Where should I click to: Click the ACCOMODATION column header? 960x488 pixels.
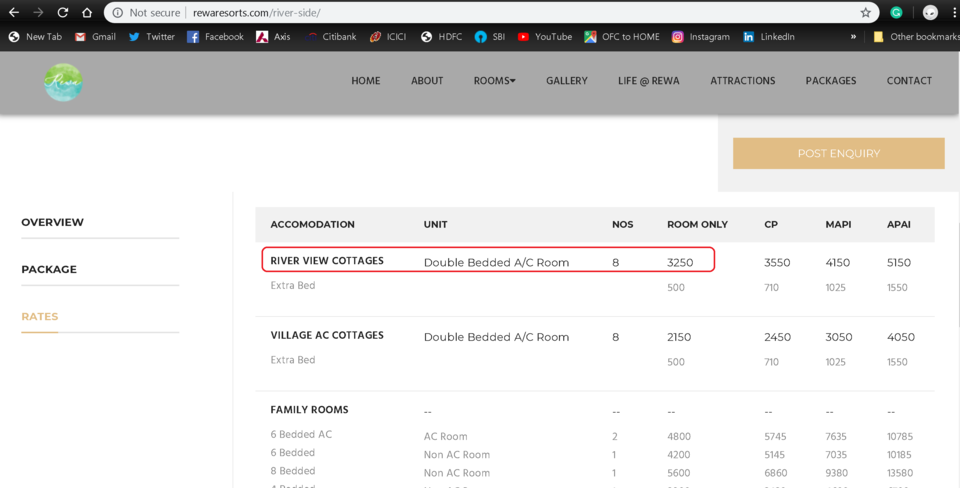(312, 225)
